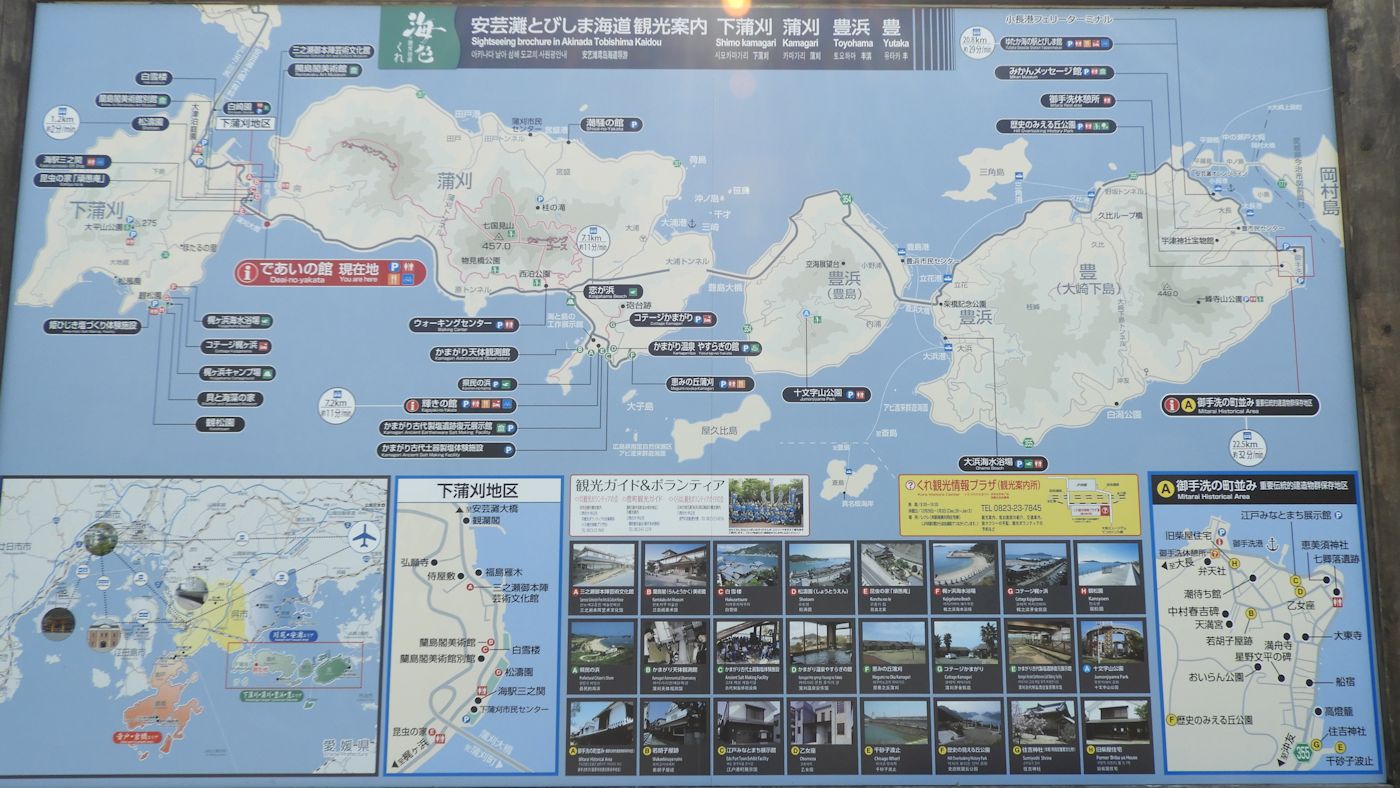
Task: Click the green icon on 梶ヶ浜キャンプ場 label
Action: coord(266,372)
